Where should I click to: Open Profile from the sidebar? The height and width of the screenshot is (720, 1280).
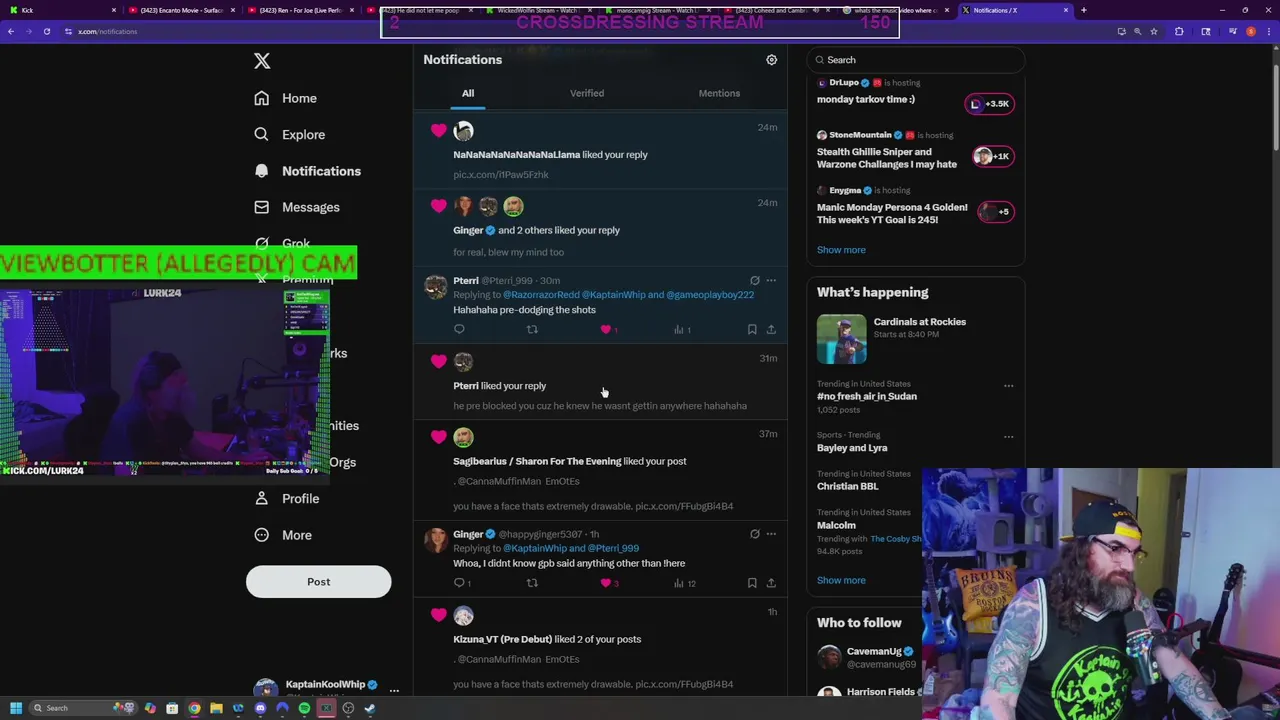(x=287, y=498)
